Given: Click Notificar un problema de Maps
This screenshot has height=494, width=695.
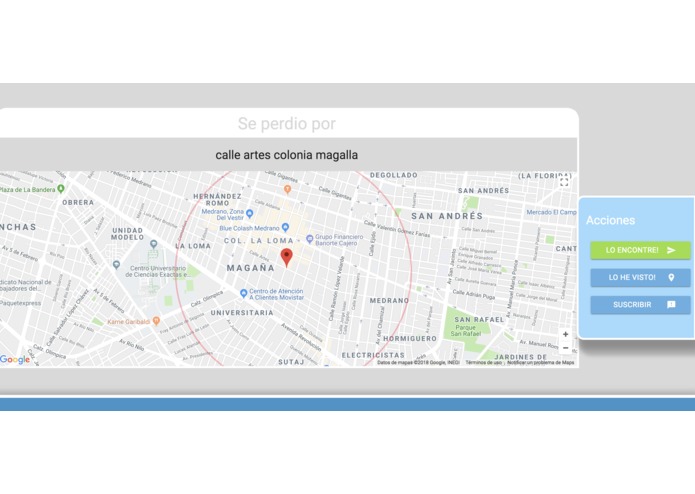Looking at the screenshot, I should point(540,362).
